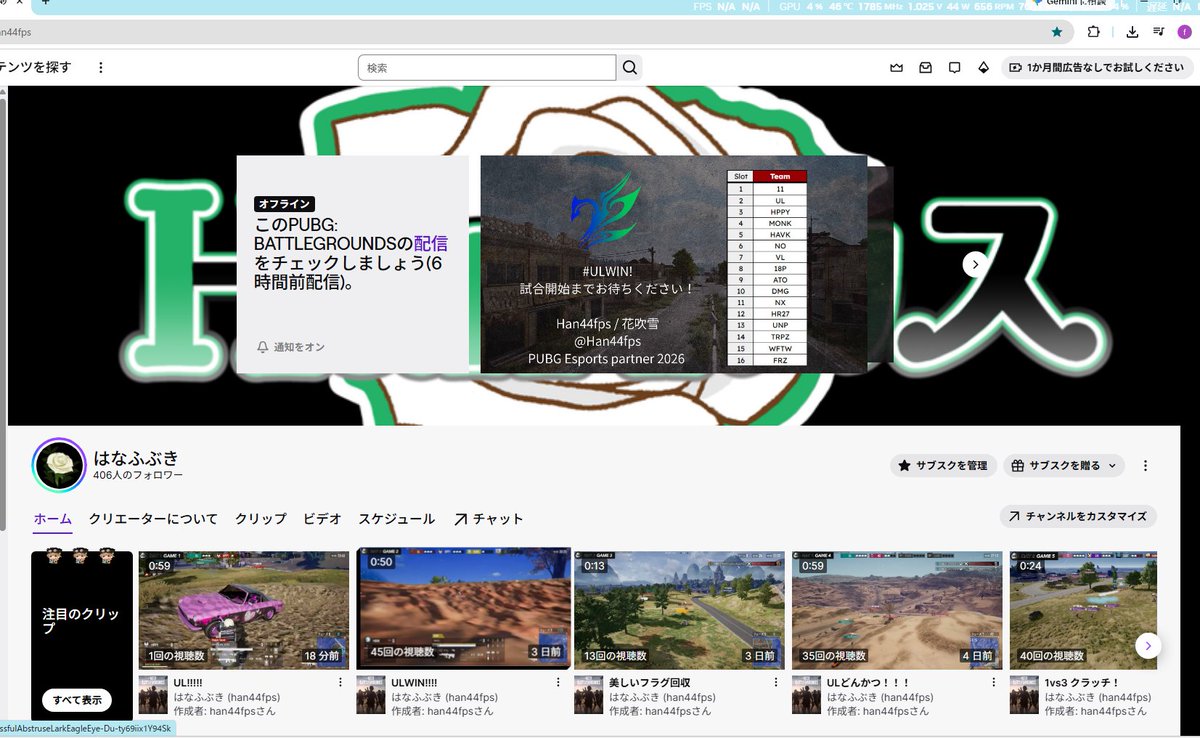Open media control playlist icon

[1158, 32]
